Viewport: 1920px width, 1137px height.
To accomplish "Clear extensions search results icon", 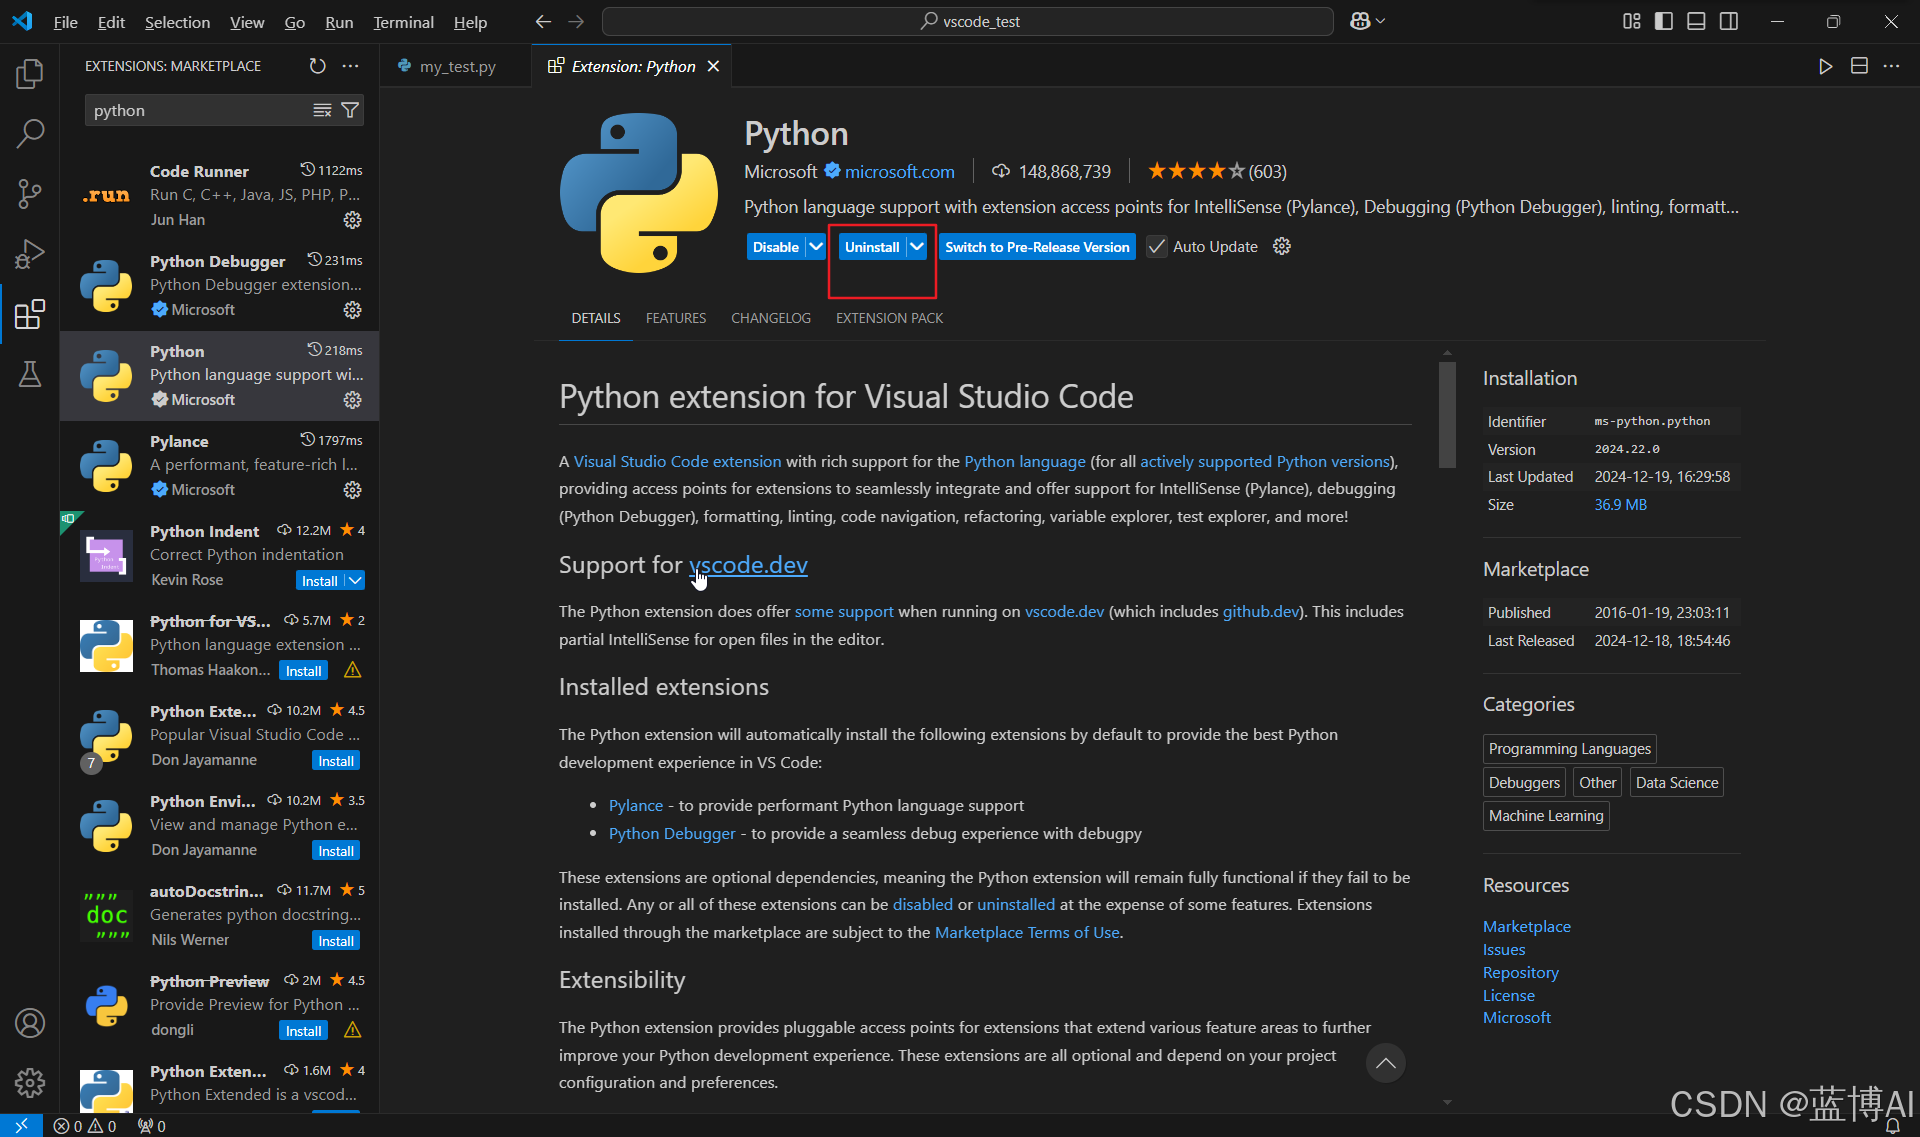I will [322, 110].
